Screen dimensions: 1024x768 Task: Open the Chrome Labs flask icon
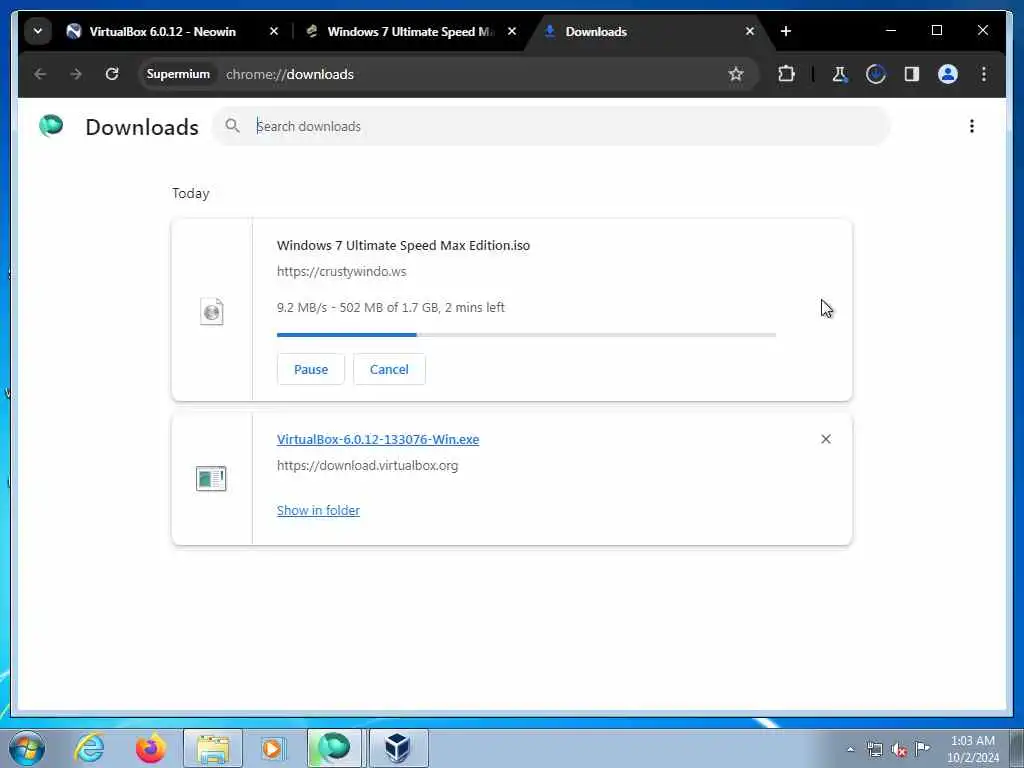839,74
